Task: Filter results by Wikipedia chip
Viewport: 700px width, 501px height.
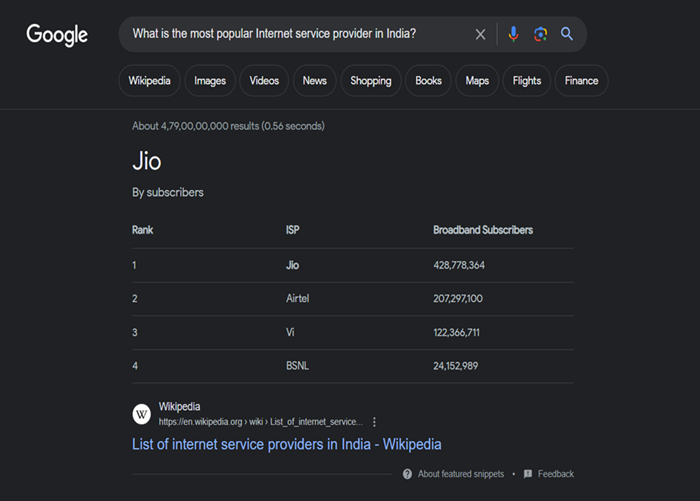Action: point(149,81)
